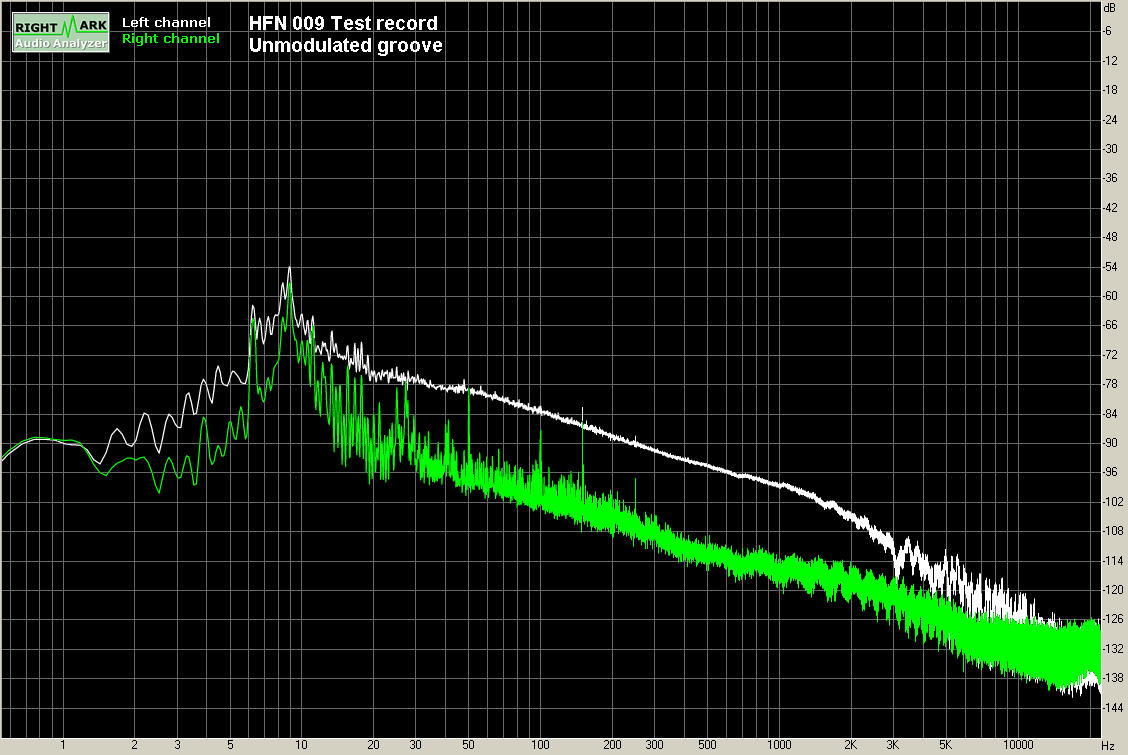Click the -102 dB axis label
1128x755 pixels.
click(x=1112, y=501)
